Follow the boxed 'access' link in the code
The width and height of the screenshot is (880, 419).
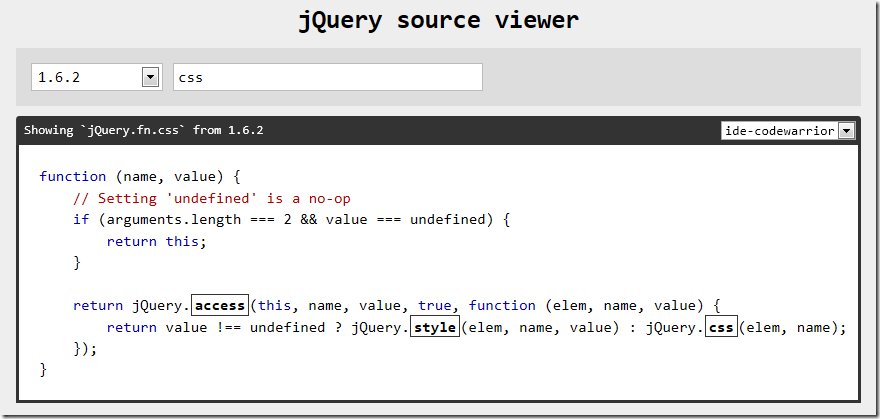point(220,306)
